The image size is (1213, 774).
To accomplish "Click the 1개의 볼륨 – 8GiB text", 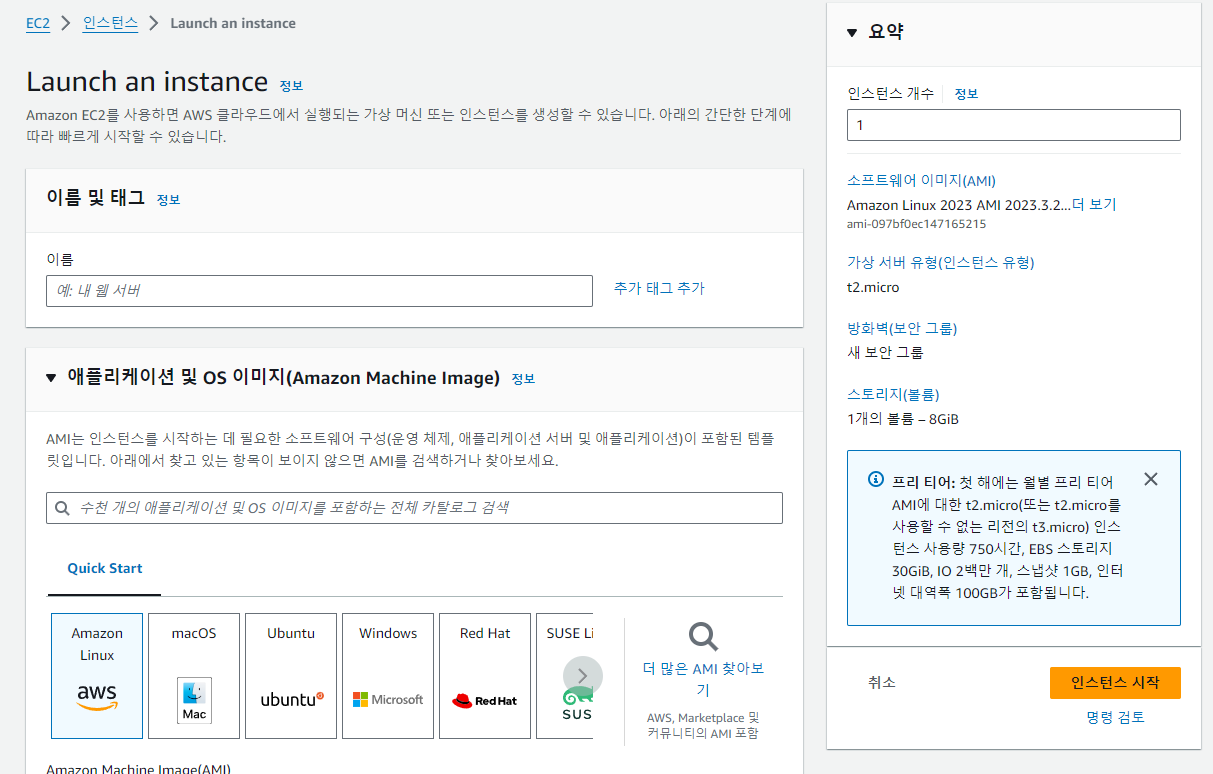I will 903,419.
